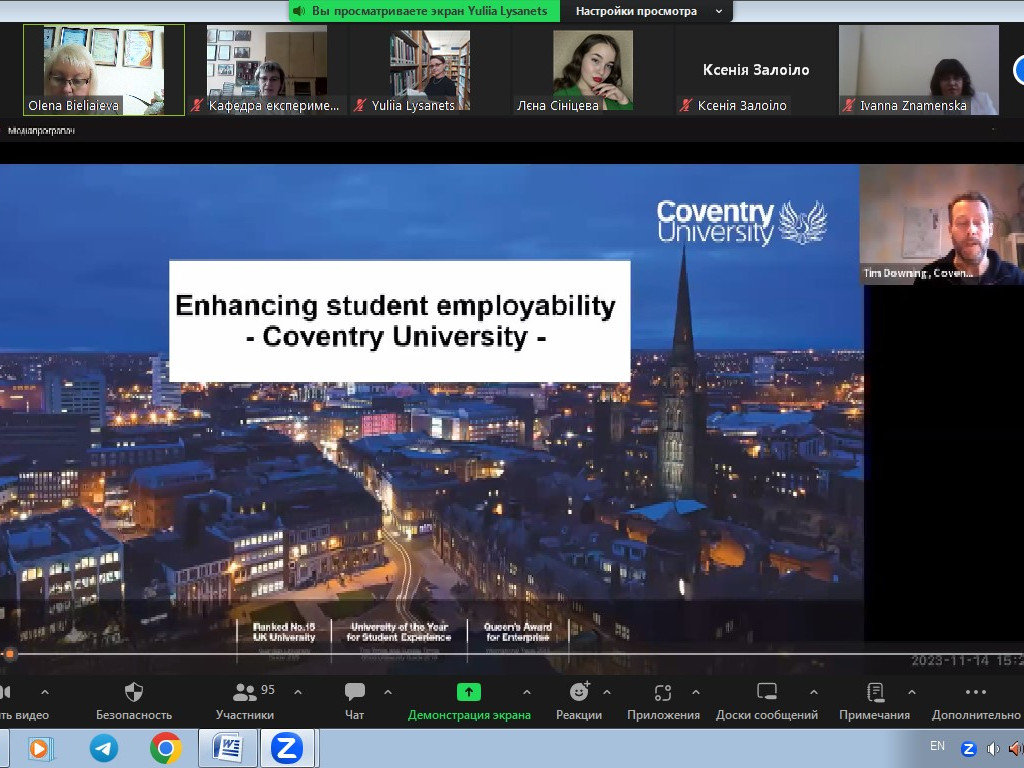
Task: Open the Настройки просмотра dropdown
Action: click(645, 11)
